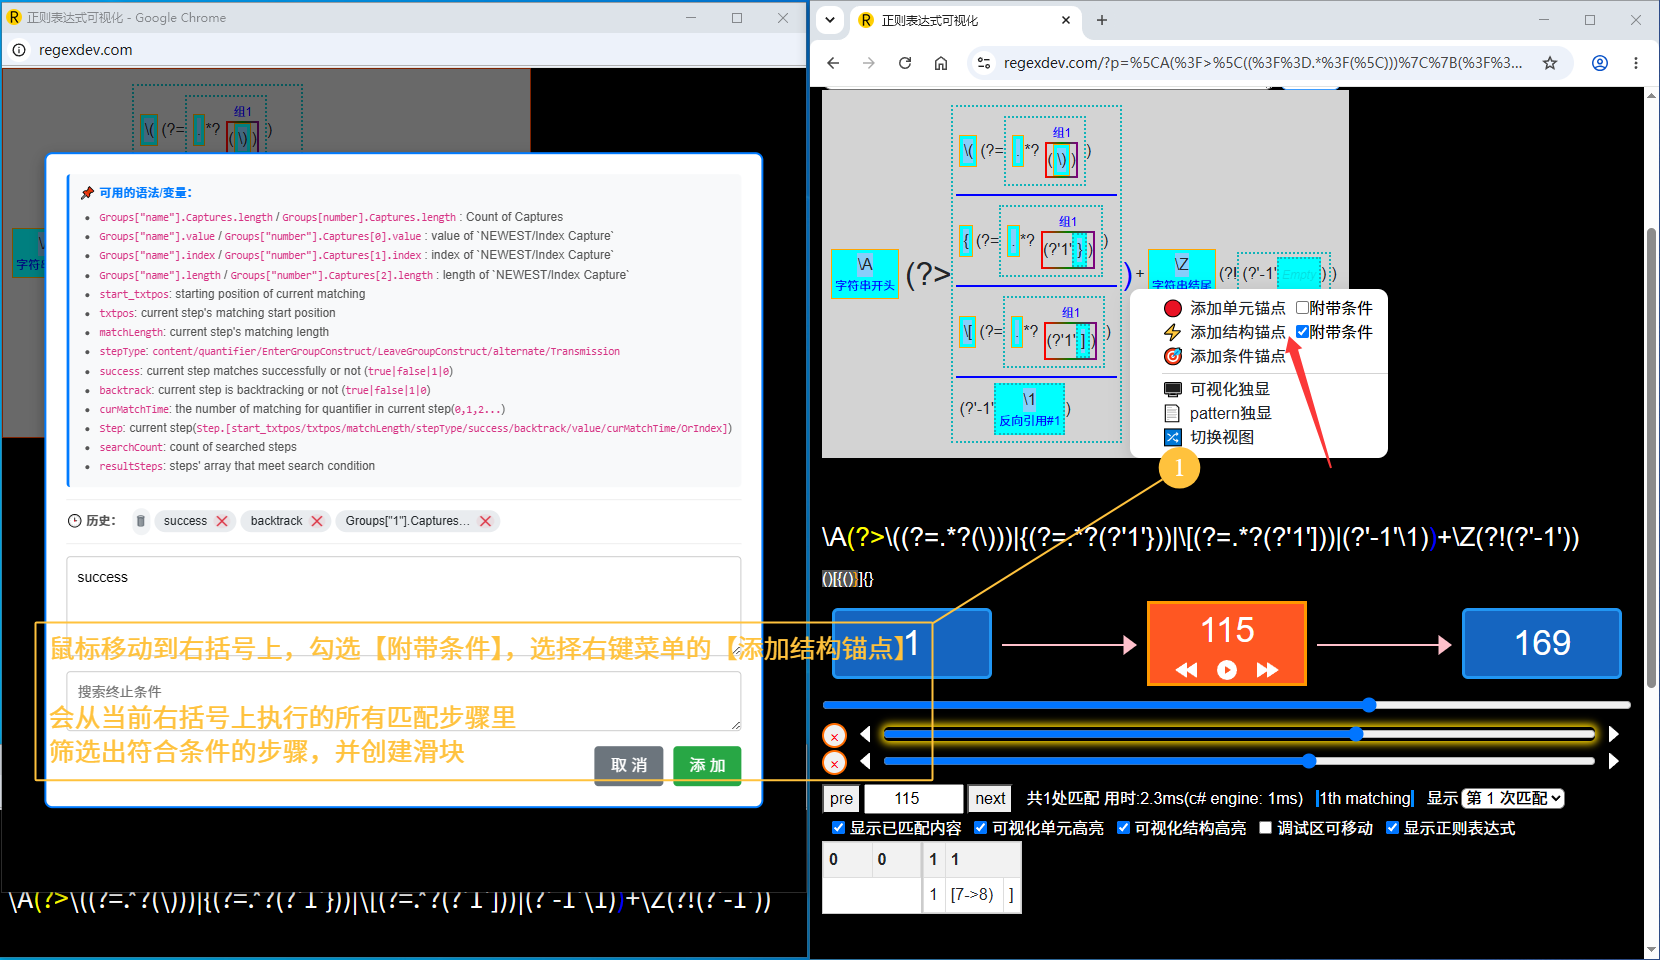Step right with the arrow after the first slider
The height and width of the screenshot is (960, 1660).
point(1613,734)
